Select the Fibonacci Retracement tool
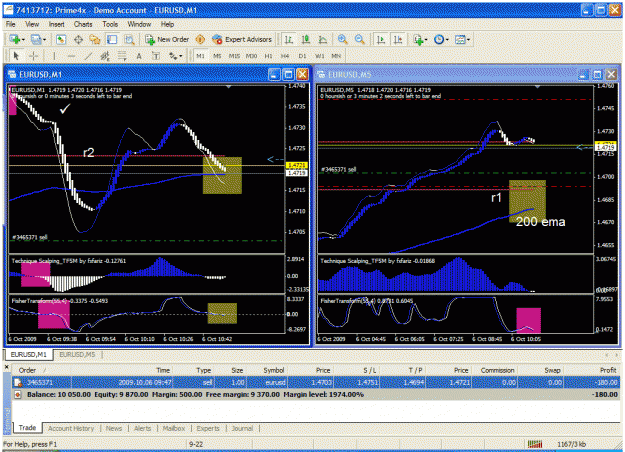 [122, 56]
